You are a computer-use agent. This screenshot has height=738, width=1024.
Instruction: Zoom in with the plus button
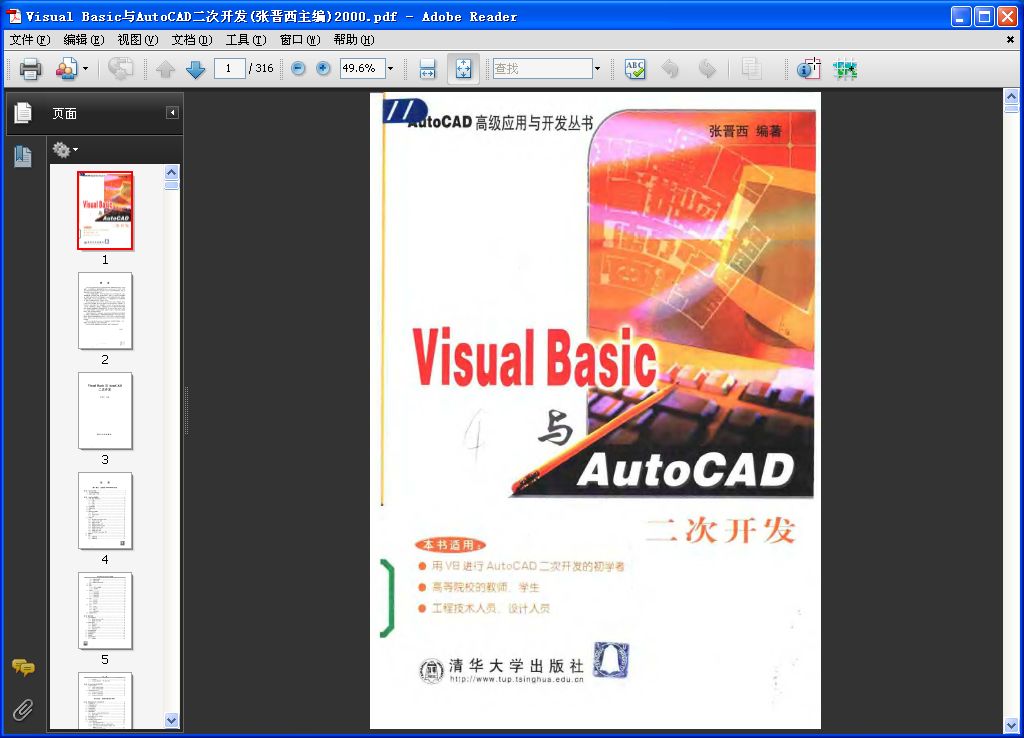(323, 68)
